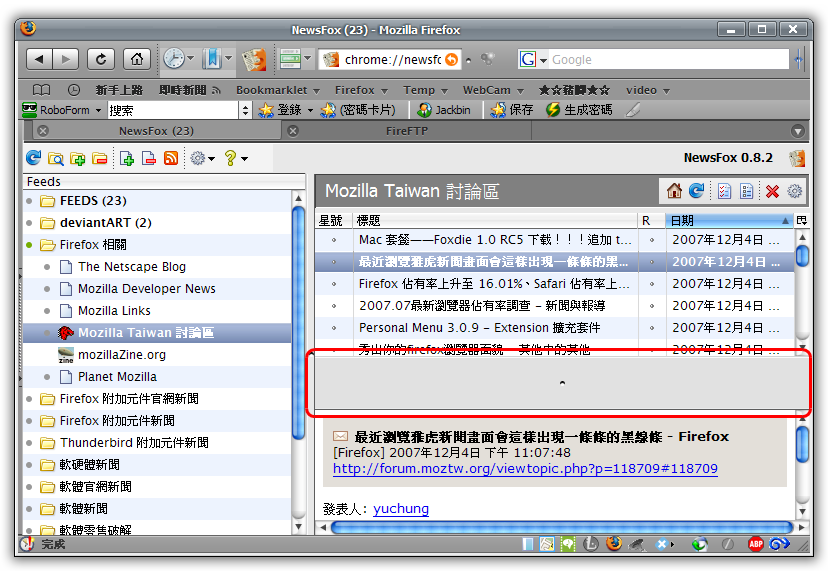This screenshot has width=828, height=571.
Task: Refresh all feeds in NewsFox toolbar
Action: tap(33, 158)
